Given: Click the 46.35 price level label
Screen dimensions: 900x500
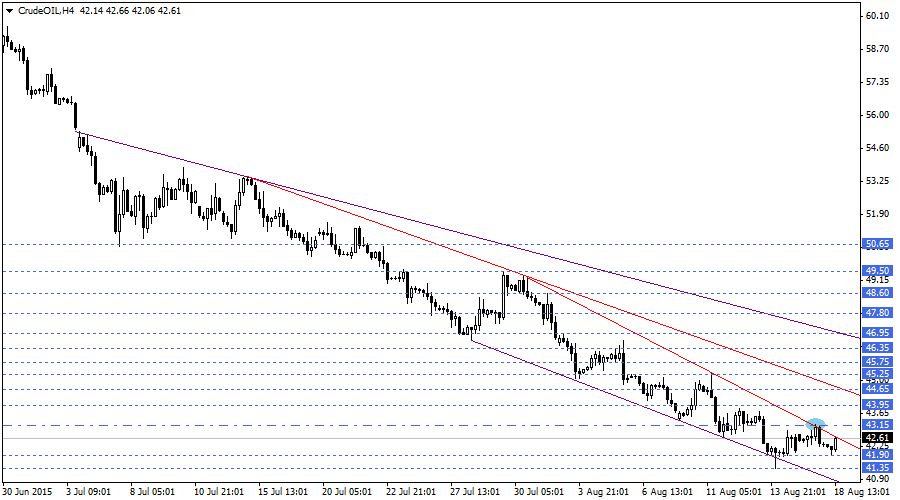Looking at the screenshot, I should click(x=878, y=348).
